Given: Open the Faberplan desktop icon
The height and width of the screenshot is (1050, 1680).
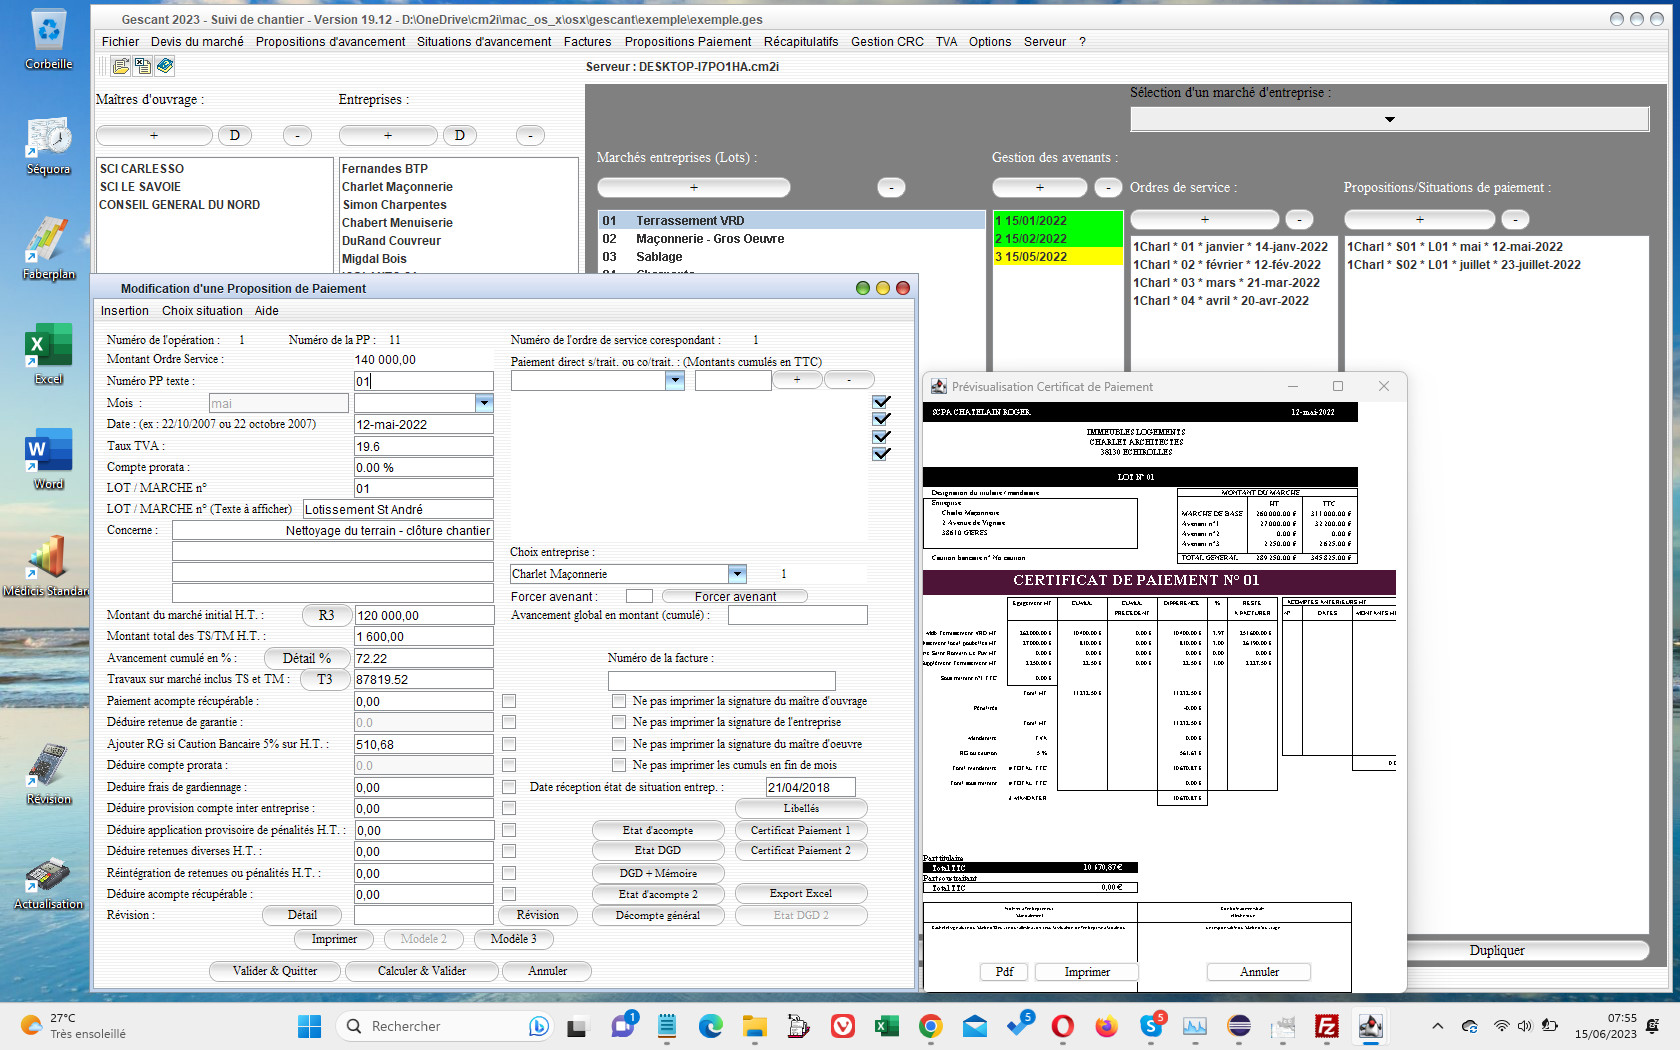Looking at the screenshot, I should [48, 250].
